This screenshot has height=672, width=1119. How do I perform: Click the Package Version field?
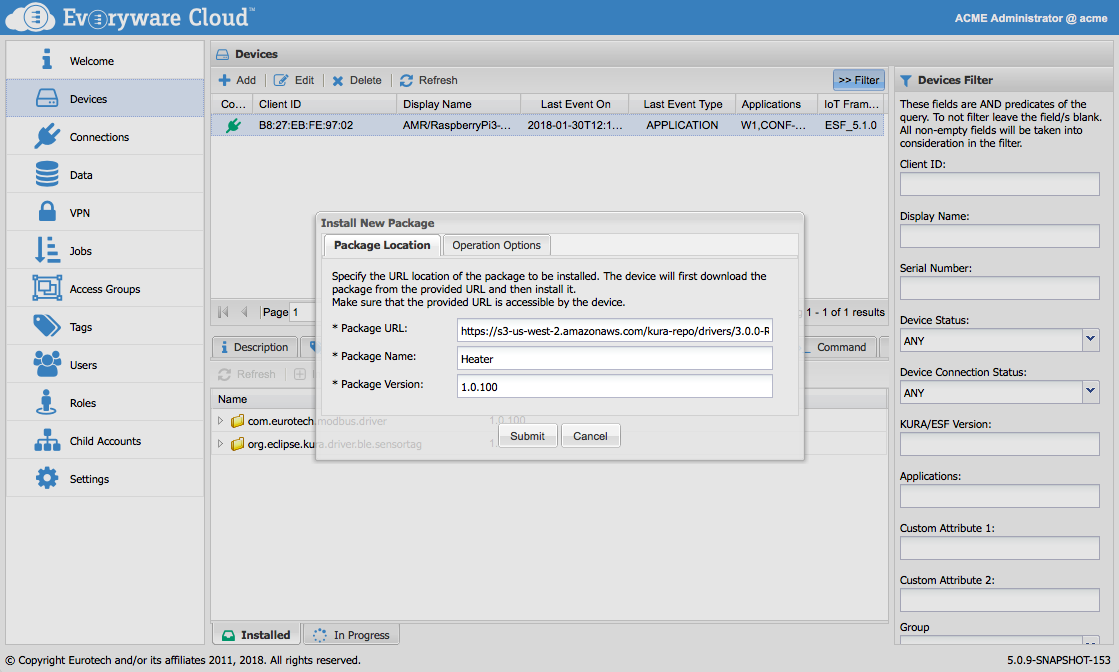[614, 386]
